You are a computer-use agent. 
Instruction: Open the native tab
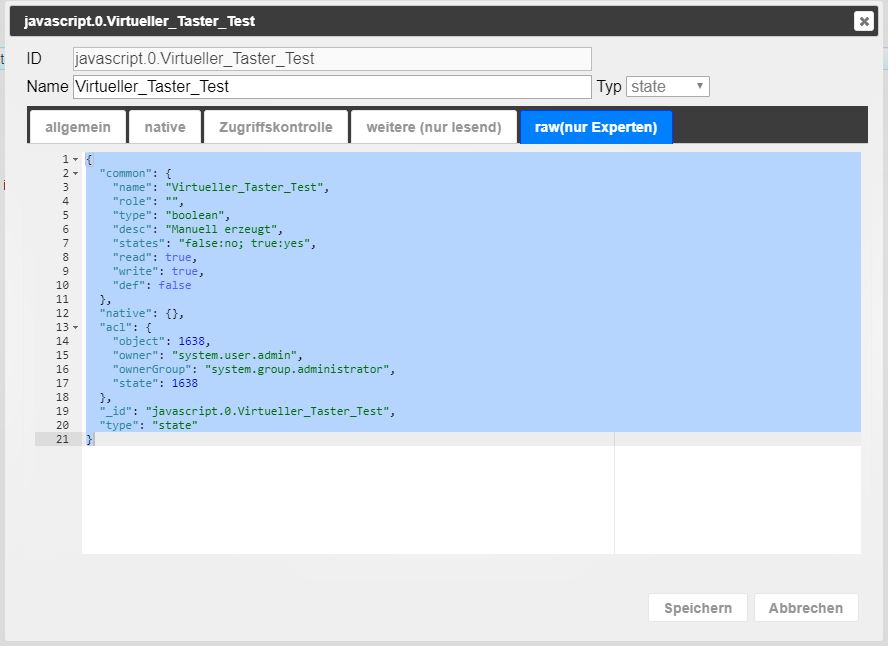click(x=165, y=128)
